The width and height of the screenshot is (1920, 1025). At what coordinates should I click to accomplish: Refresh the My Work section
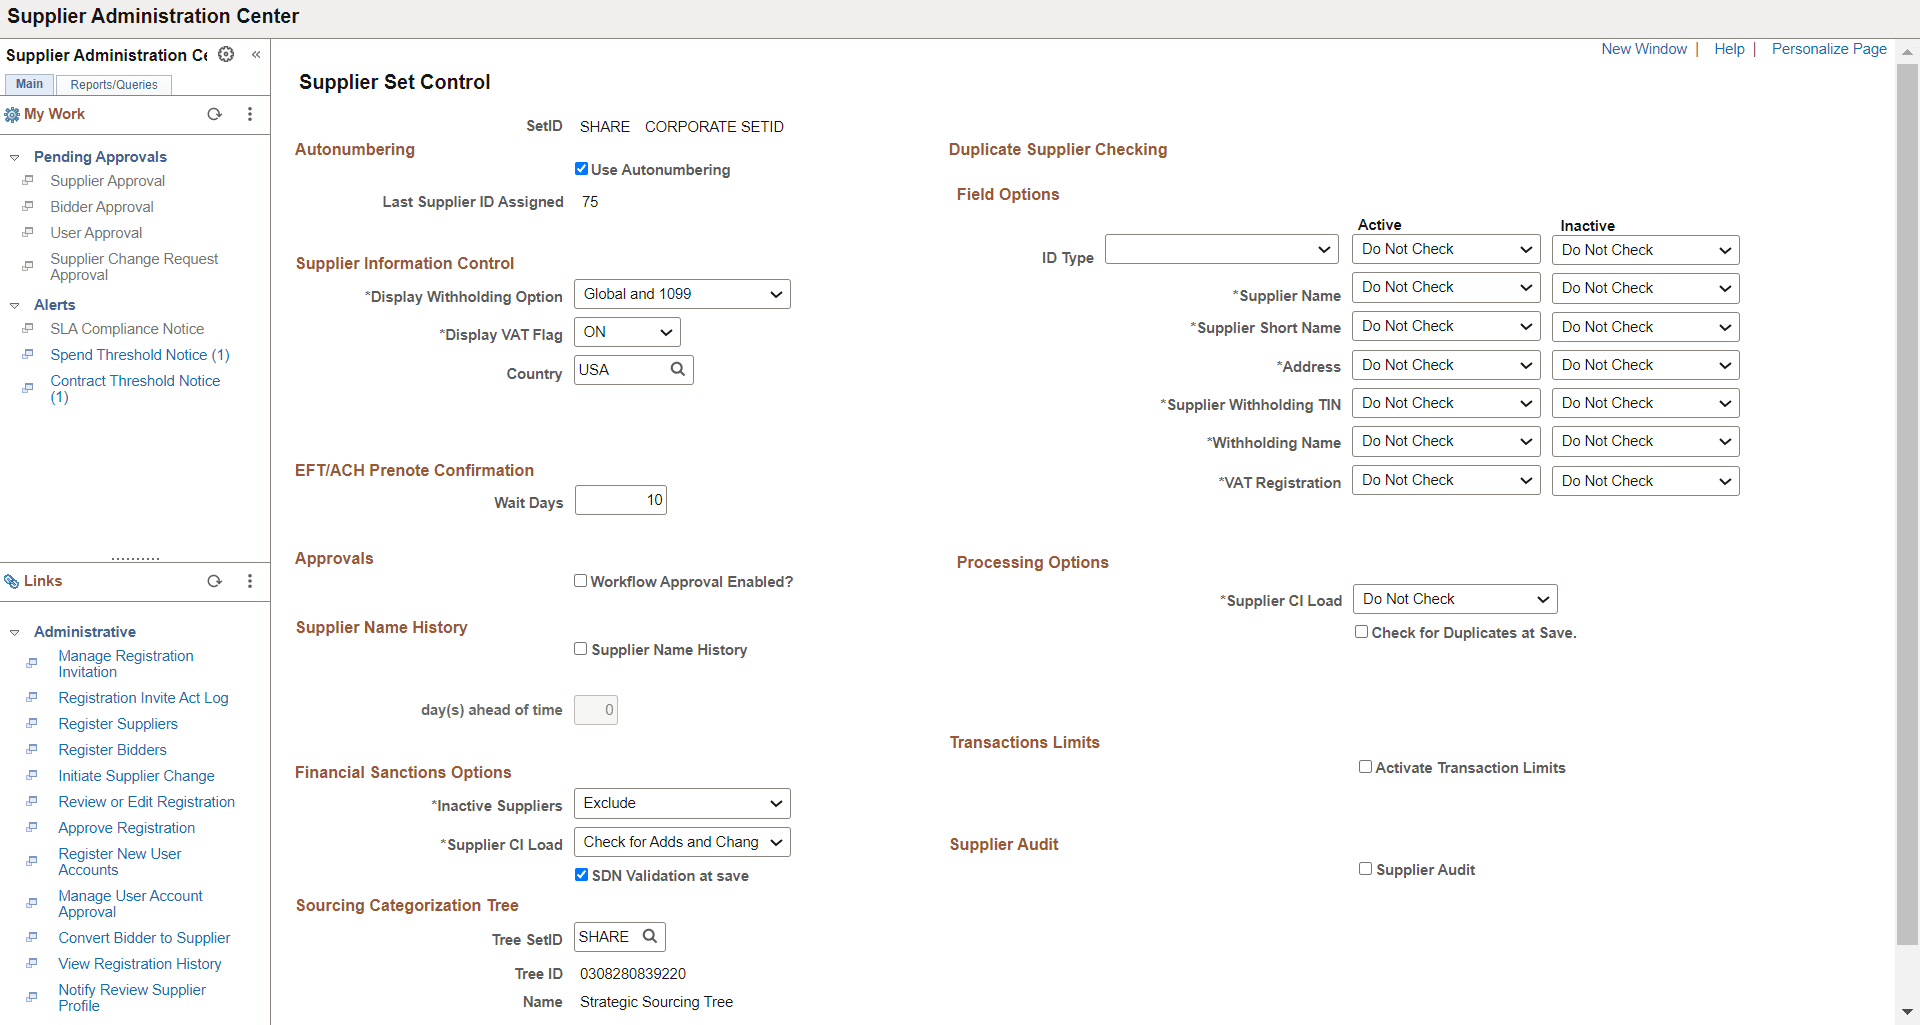(x=214, y=114)
